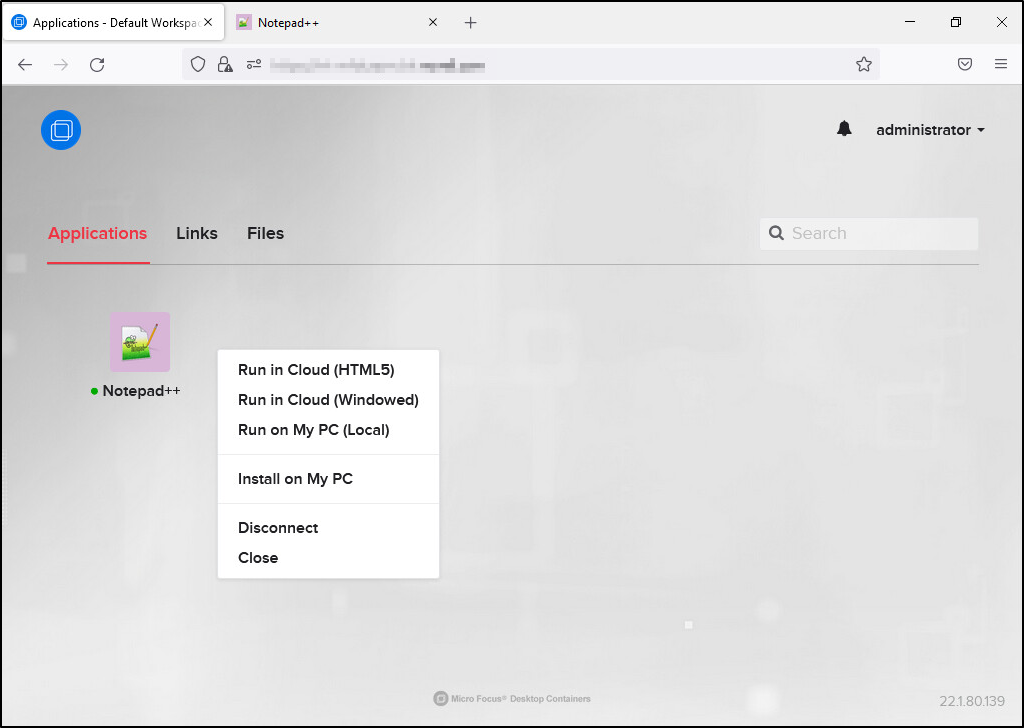Screen dimensions: 1024x728
Task: Choose Run in Cloud (HTML5)
Action: coord(316,370)
